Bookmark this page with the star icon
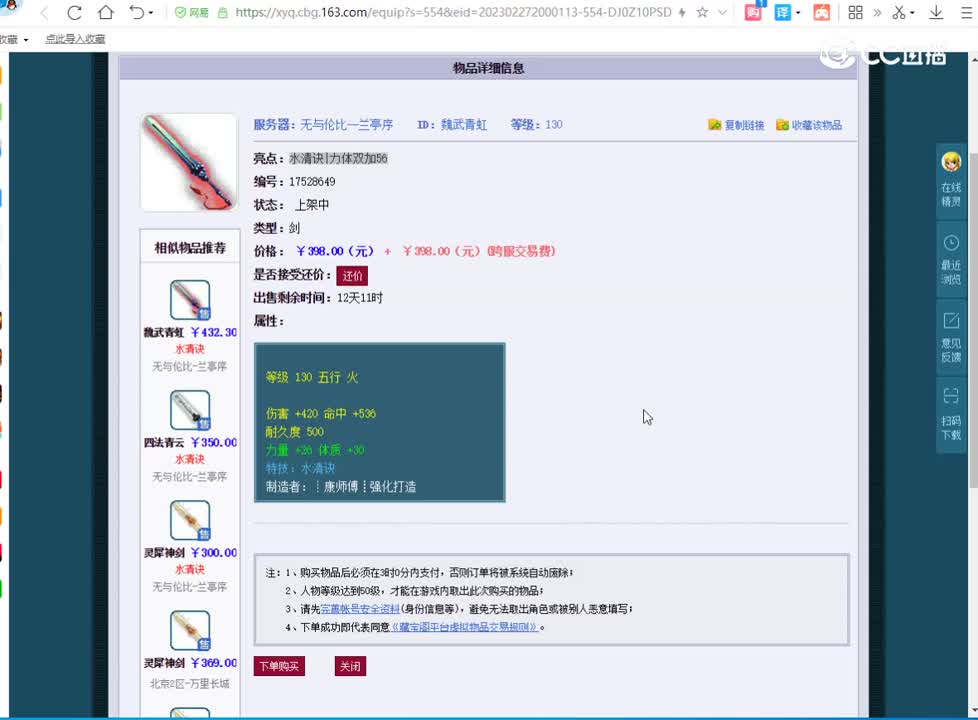978x720 pixels. (702, 12)
